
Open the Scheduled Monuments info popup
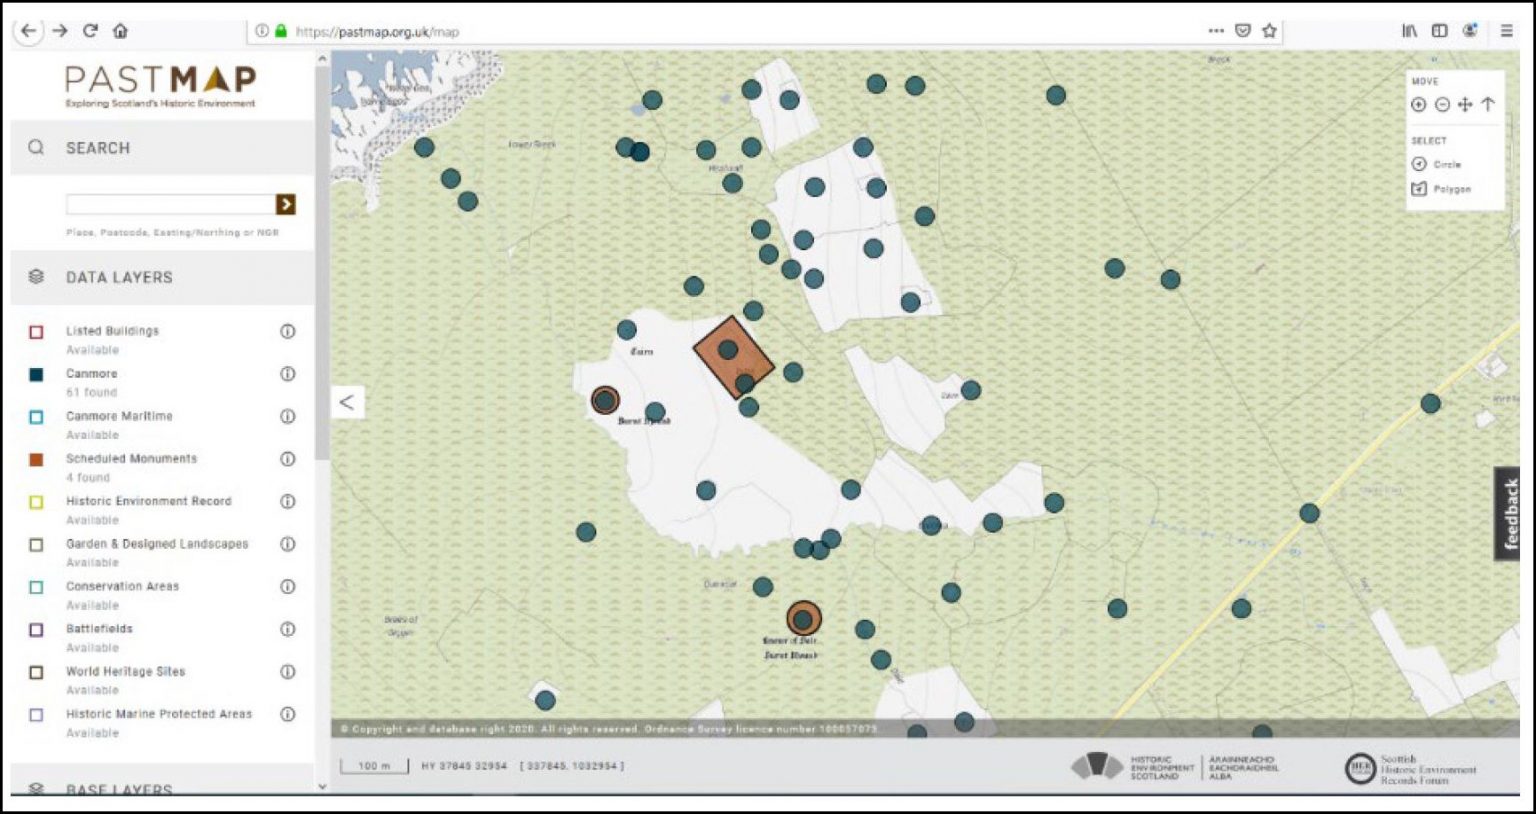pos(287,459)
